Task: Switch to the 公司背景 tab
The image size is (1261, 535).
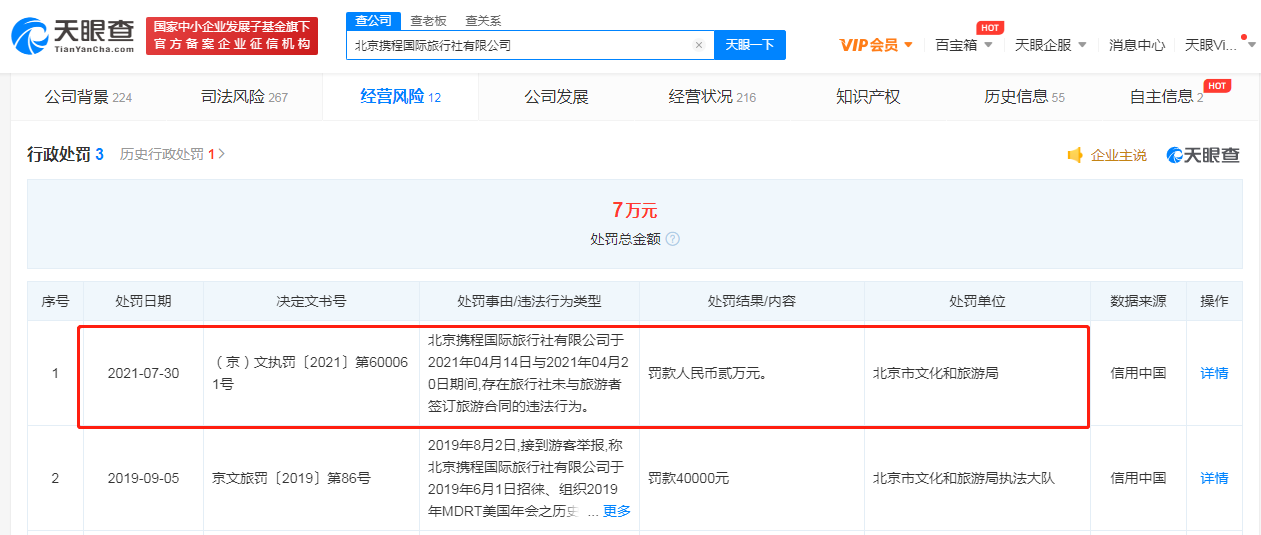Action: (88, 97)
